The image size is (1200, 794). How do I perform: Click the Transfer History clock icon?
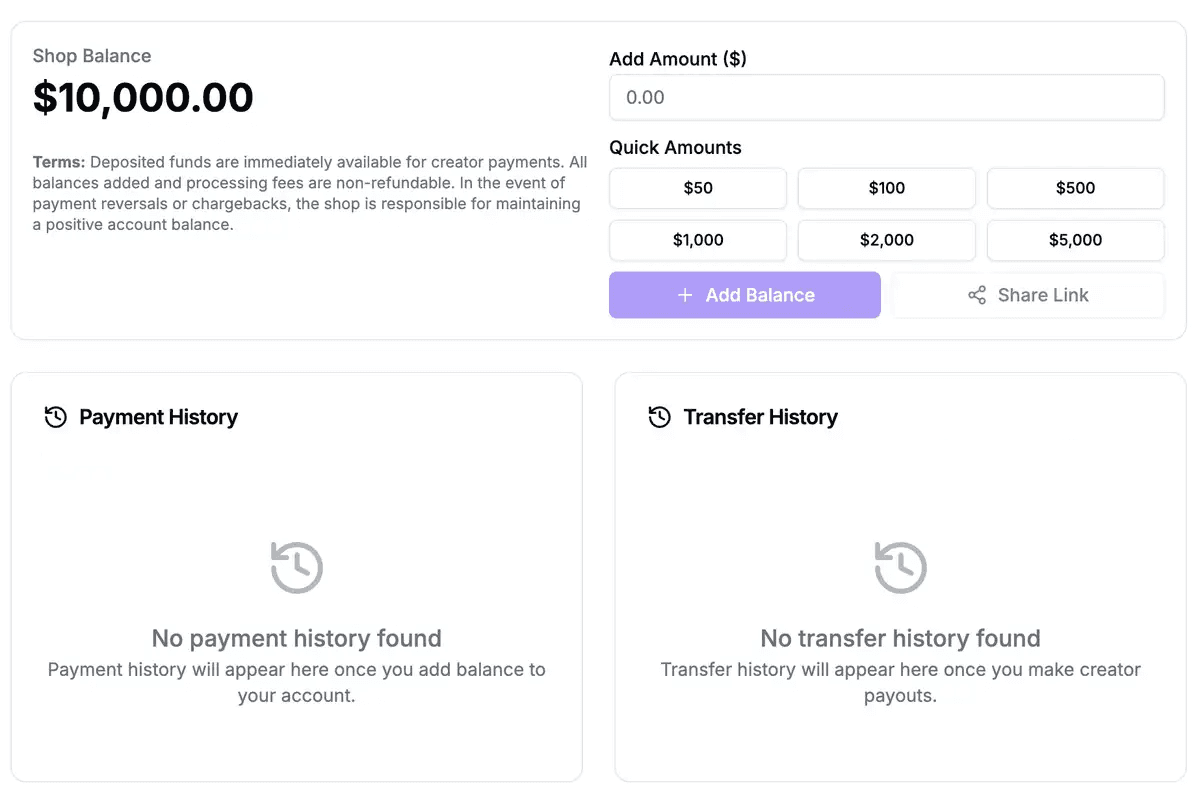660,417
